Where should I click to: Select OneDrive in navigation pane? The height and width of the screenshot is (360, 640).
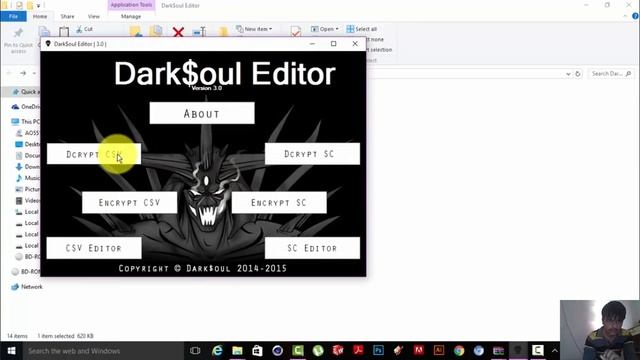pyautogui.click(x=26, y=107)
